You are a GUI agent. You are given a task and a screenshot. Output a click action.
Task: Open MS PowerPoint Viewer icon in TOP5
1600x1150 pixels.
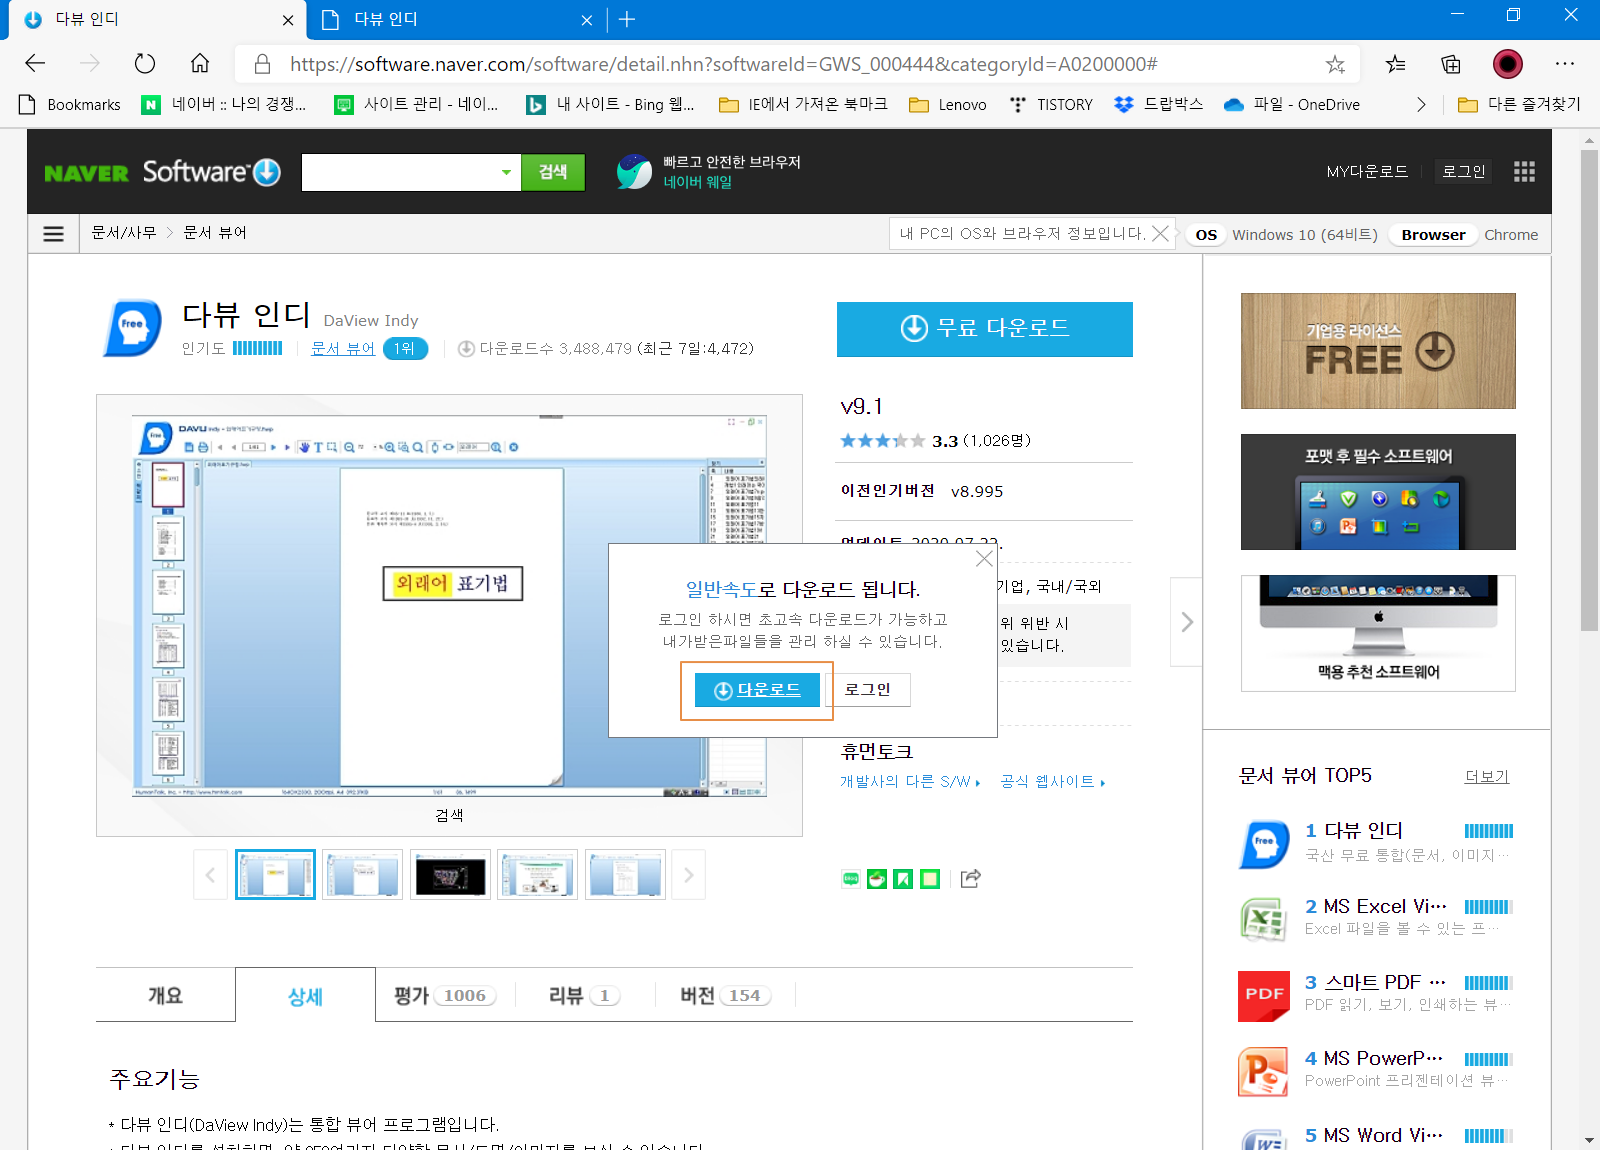click(1264, 1072)
